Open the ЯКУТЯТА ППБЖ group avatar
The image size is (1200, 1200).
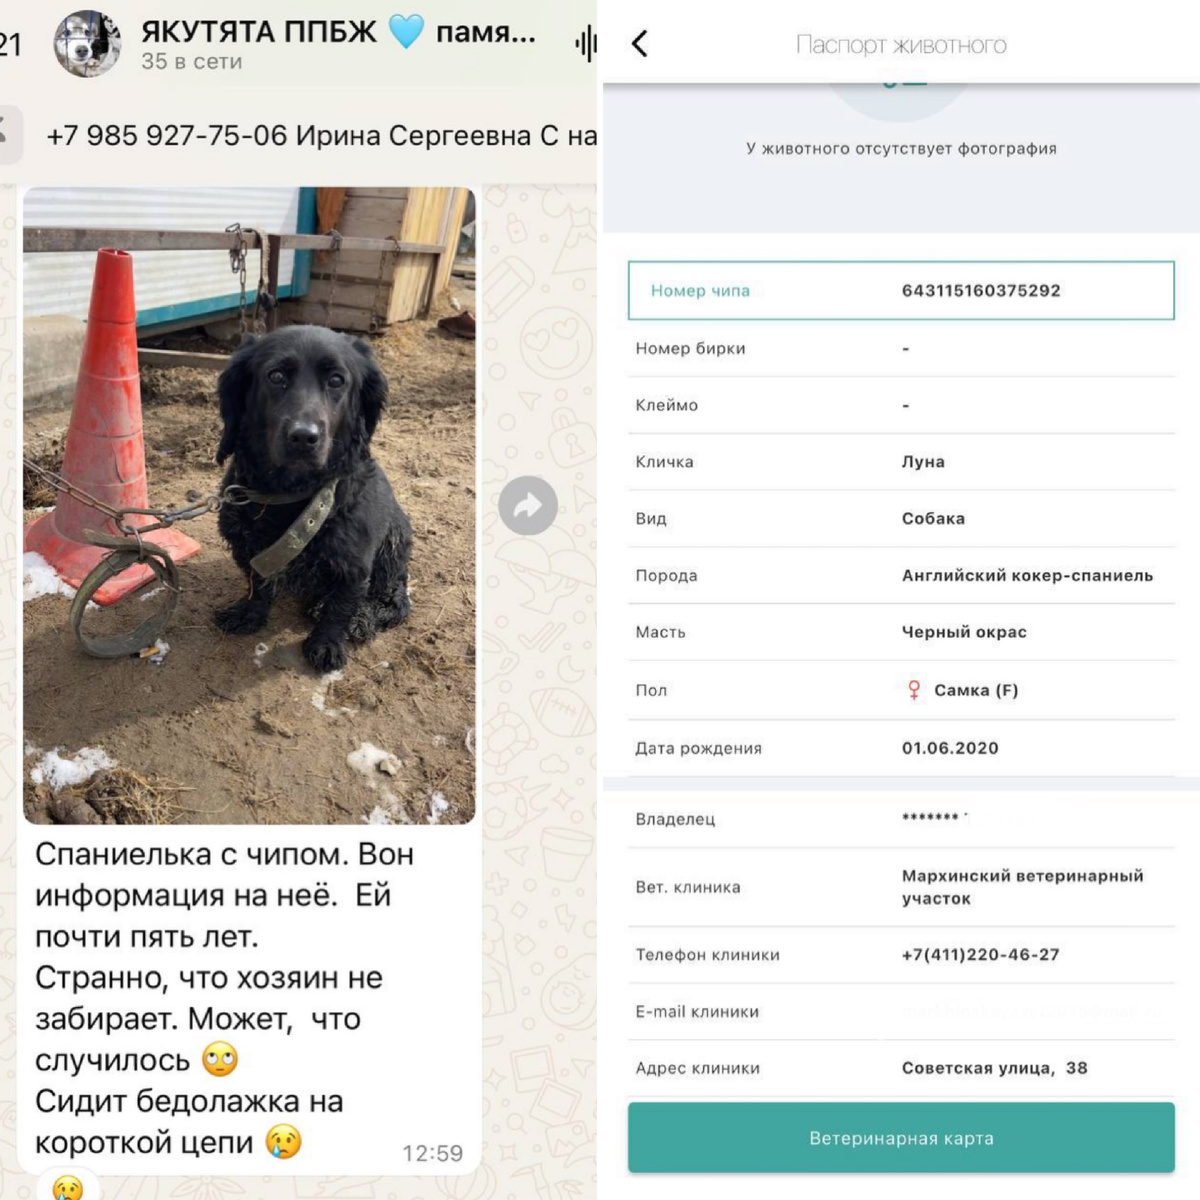[x=88, y=44]
